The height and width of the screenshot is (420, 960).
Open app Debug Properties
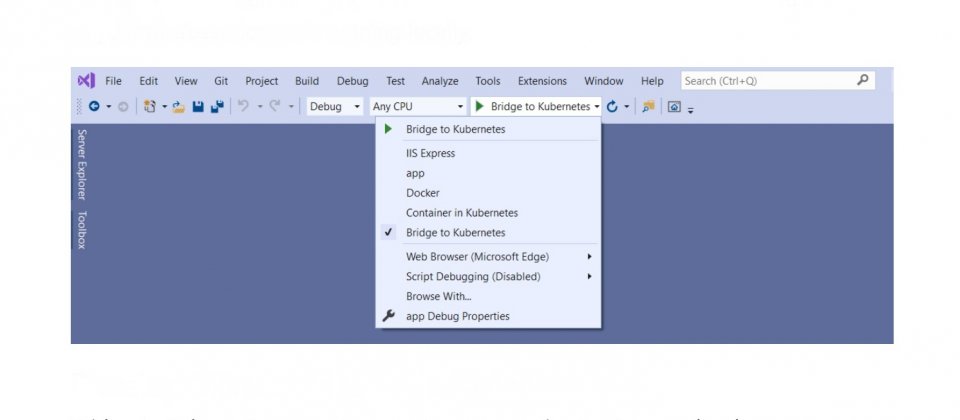[457, 316]
